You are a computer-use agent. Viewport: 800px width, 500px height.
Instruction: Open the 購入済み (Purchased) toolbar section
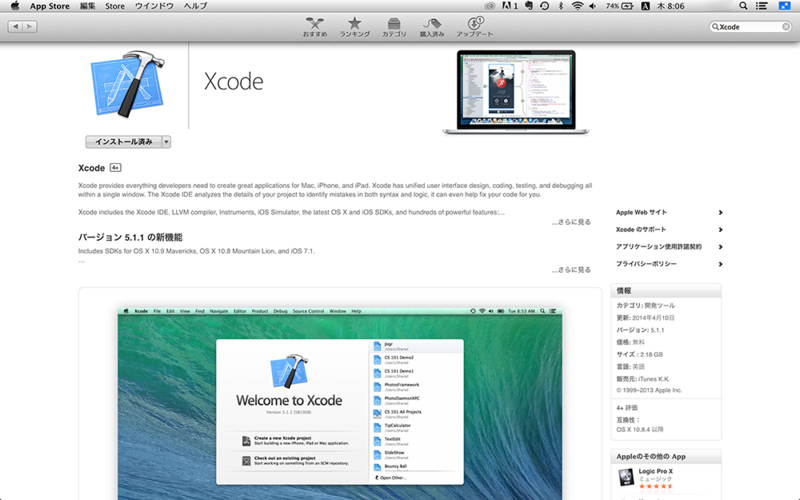click(432, 27)
